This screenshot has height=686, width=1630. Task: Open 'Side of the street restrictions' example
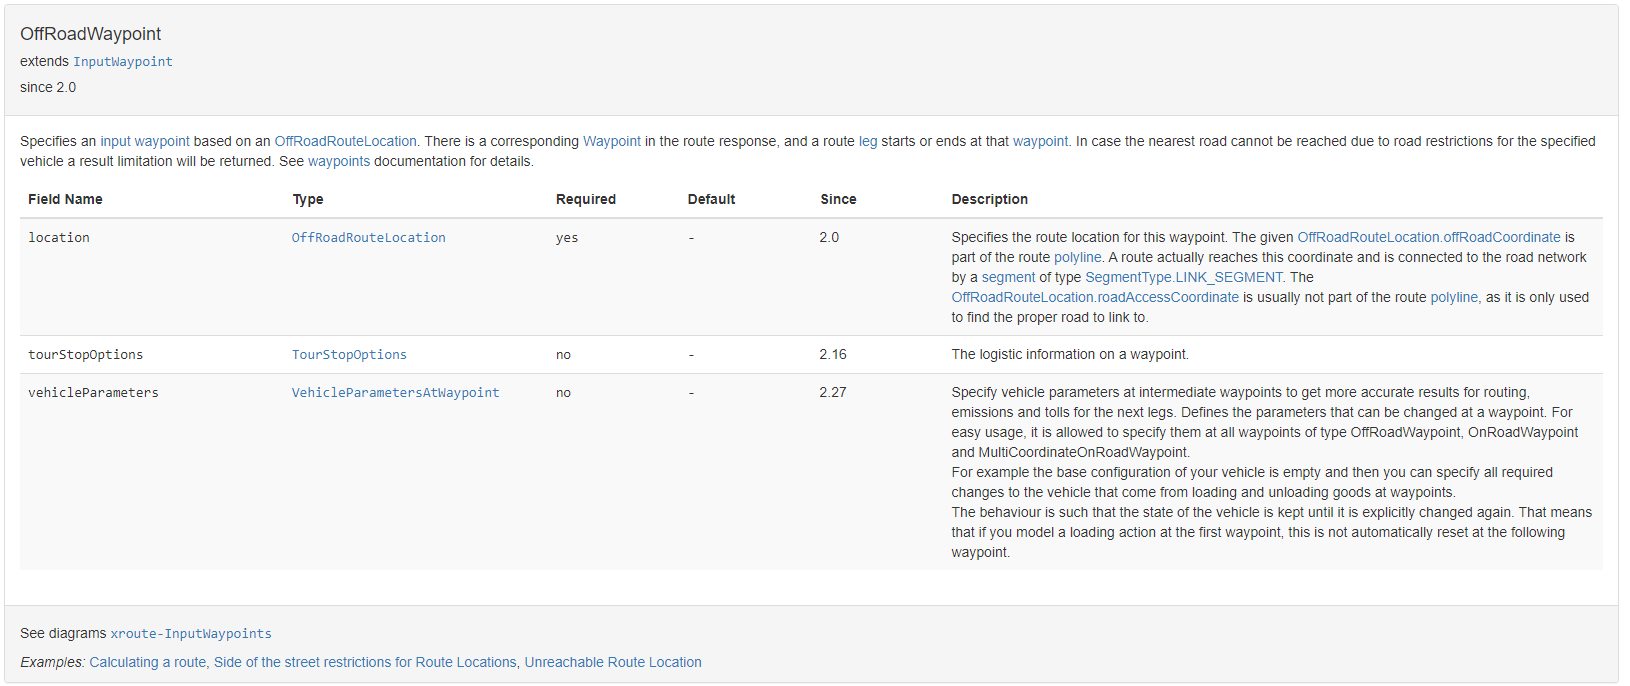click(365, 662)
